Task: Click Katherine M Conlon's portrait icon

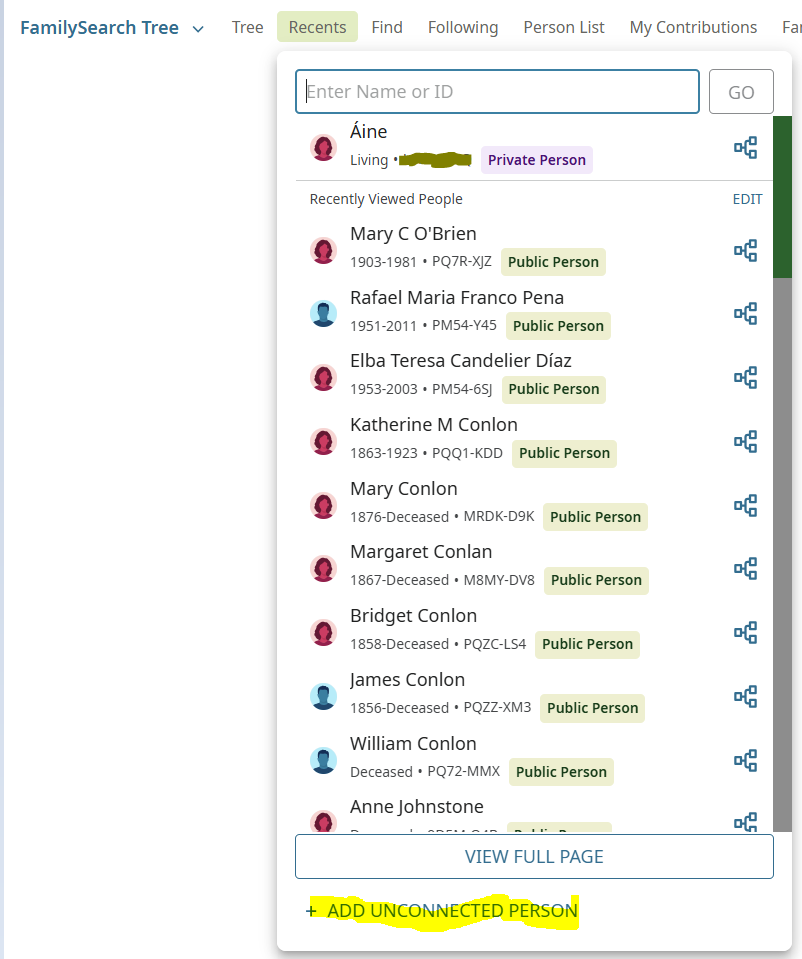Action: (323, 442)
